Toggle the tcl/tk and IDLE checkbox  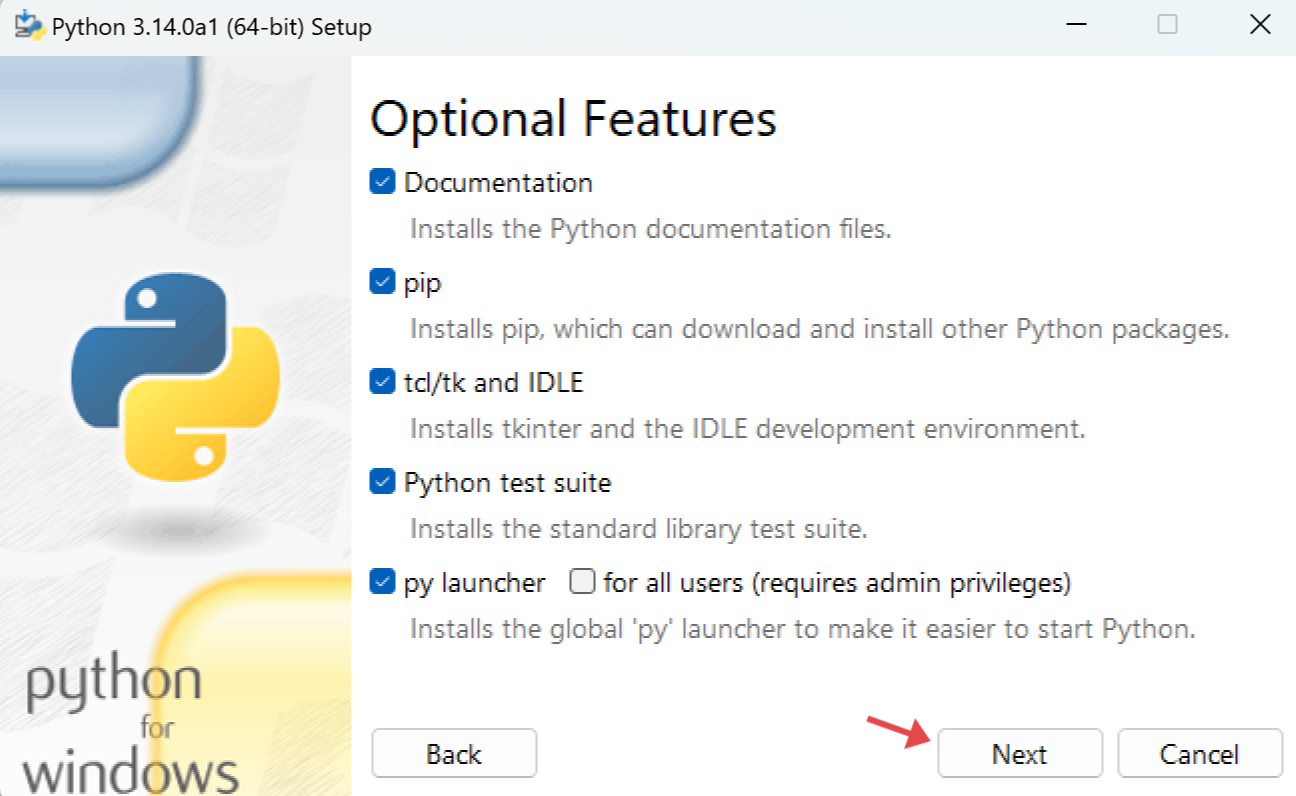382,381
